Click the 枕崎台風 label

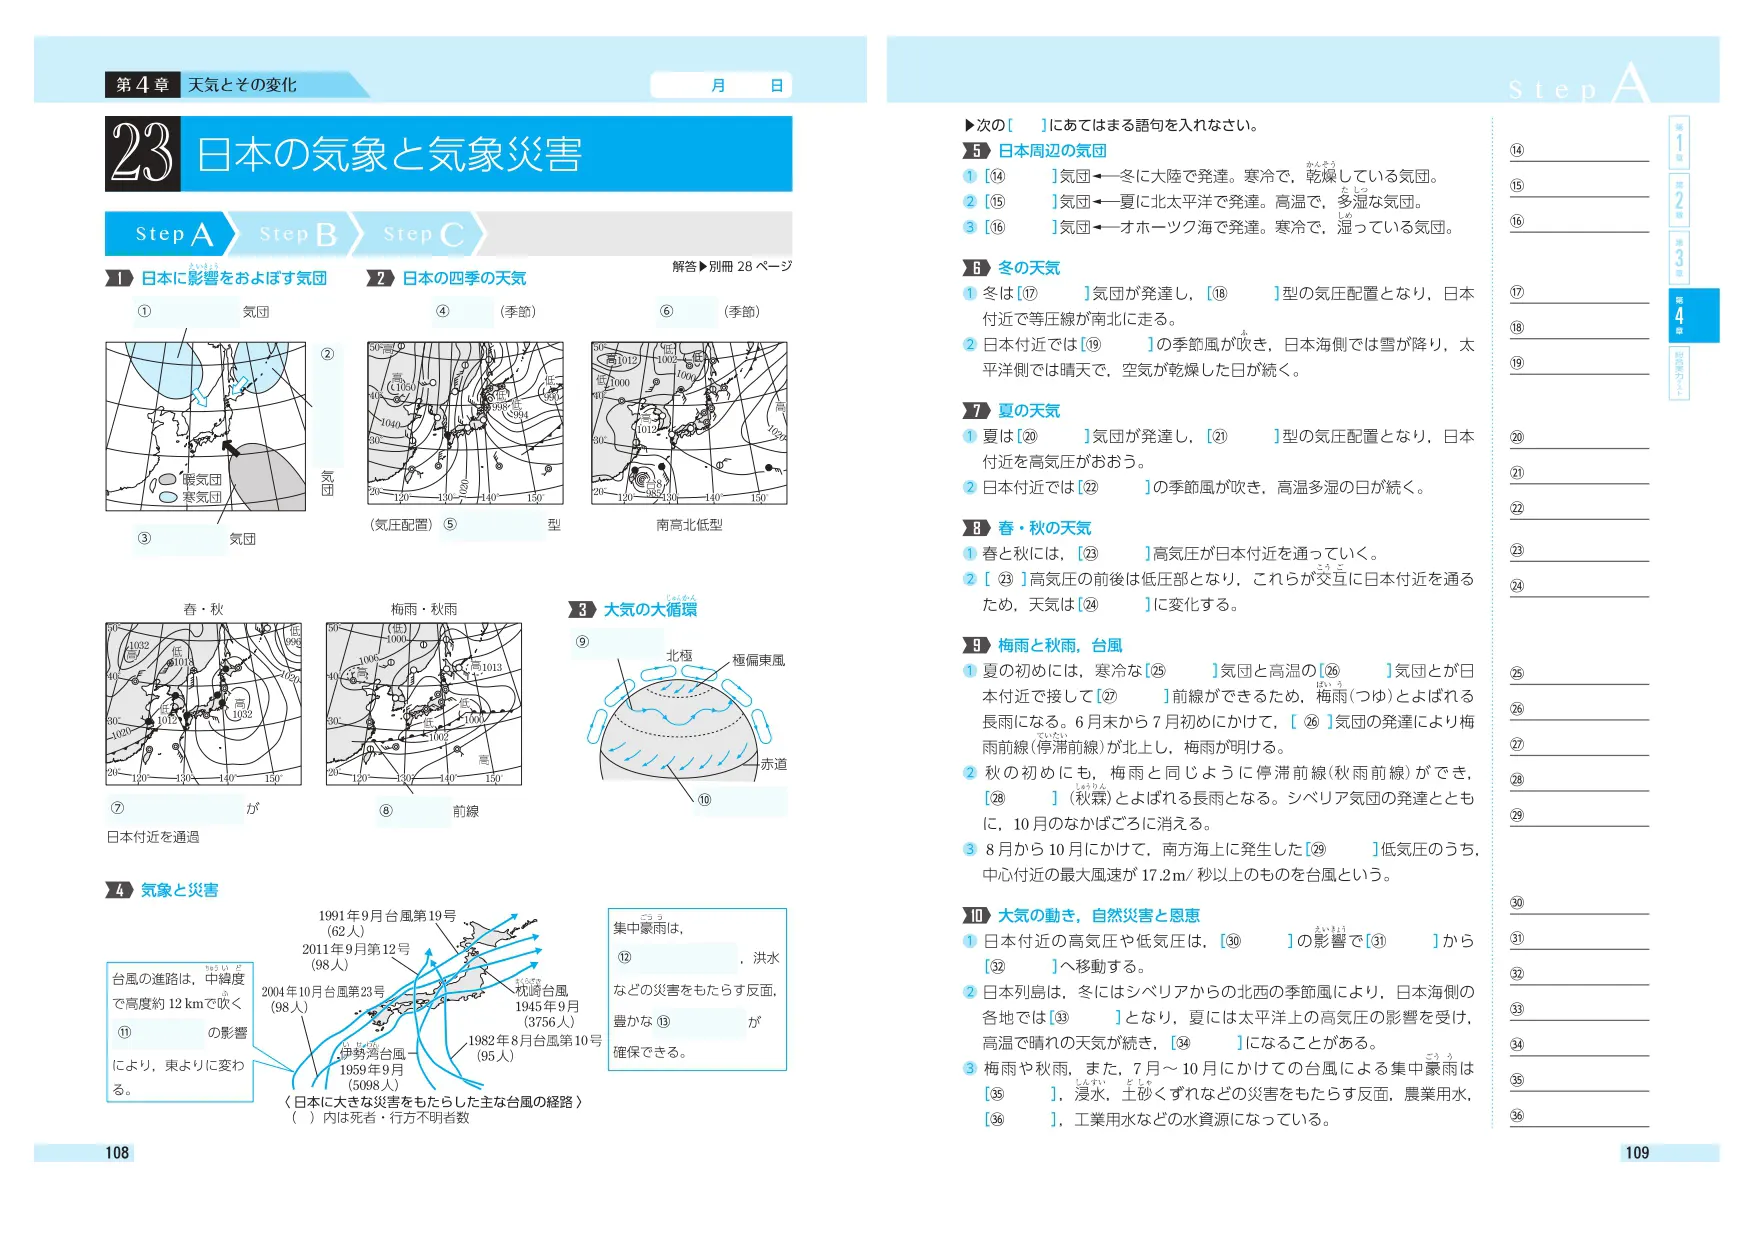pos(542,990)
